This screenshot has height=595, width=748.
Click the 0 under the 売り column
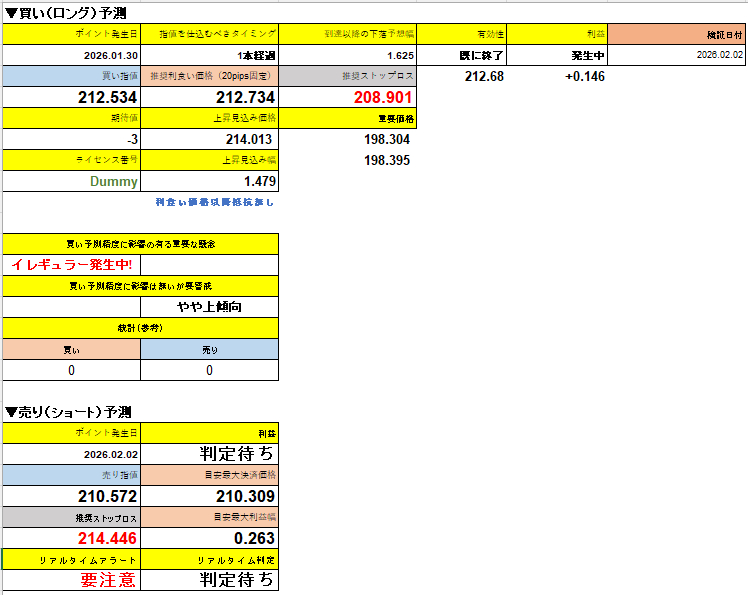coord(209,370)
